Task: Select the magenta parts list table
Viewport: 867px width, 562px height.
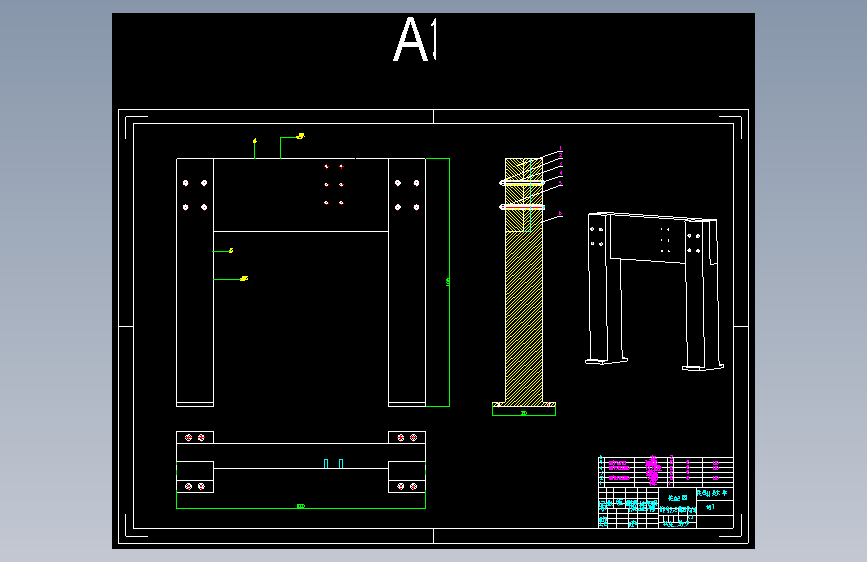Action: [666, 471]
